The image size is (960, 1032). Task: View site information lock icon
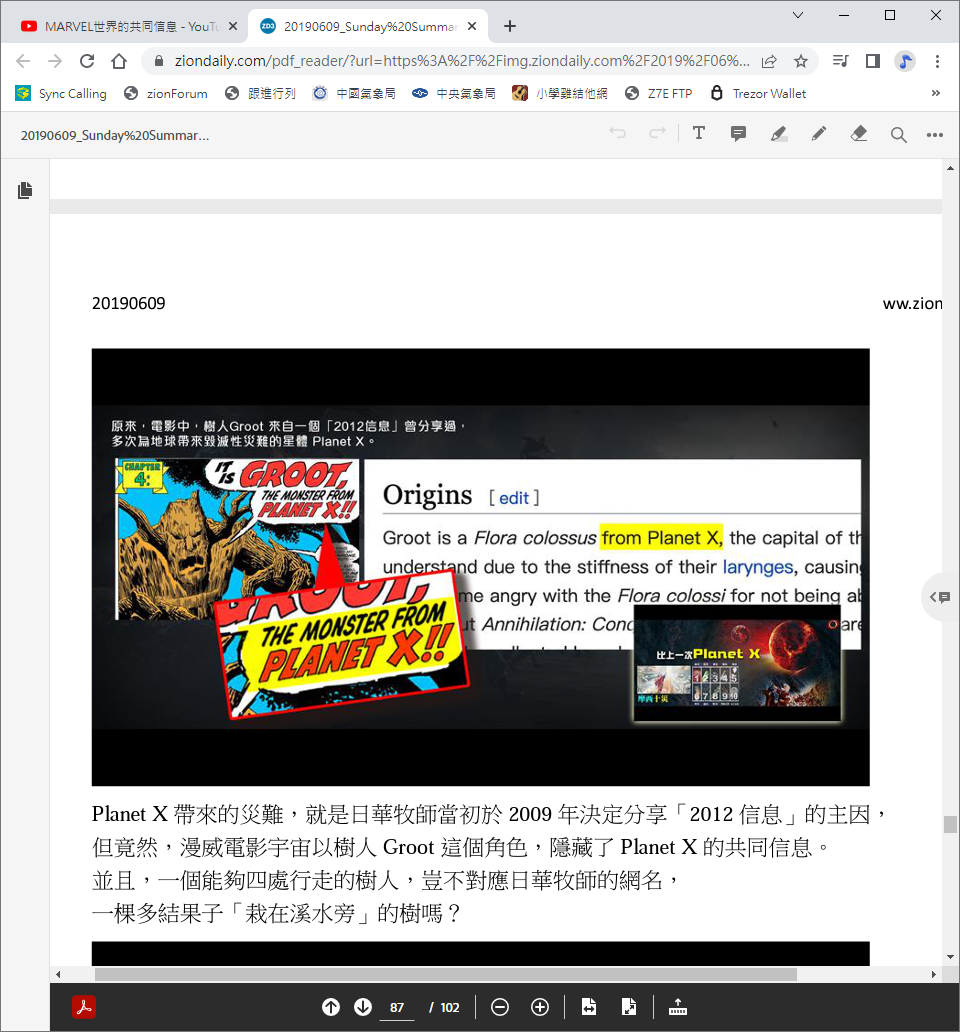[158, 61]
